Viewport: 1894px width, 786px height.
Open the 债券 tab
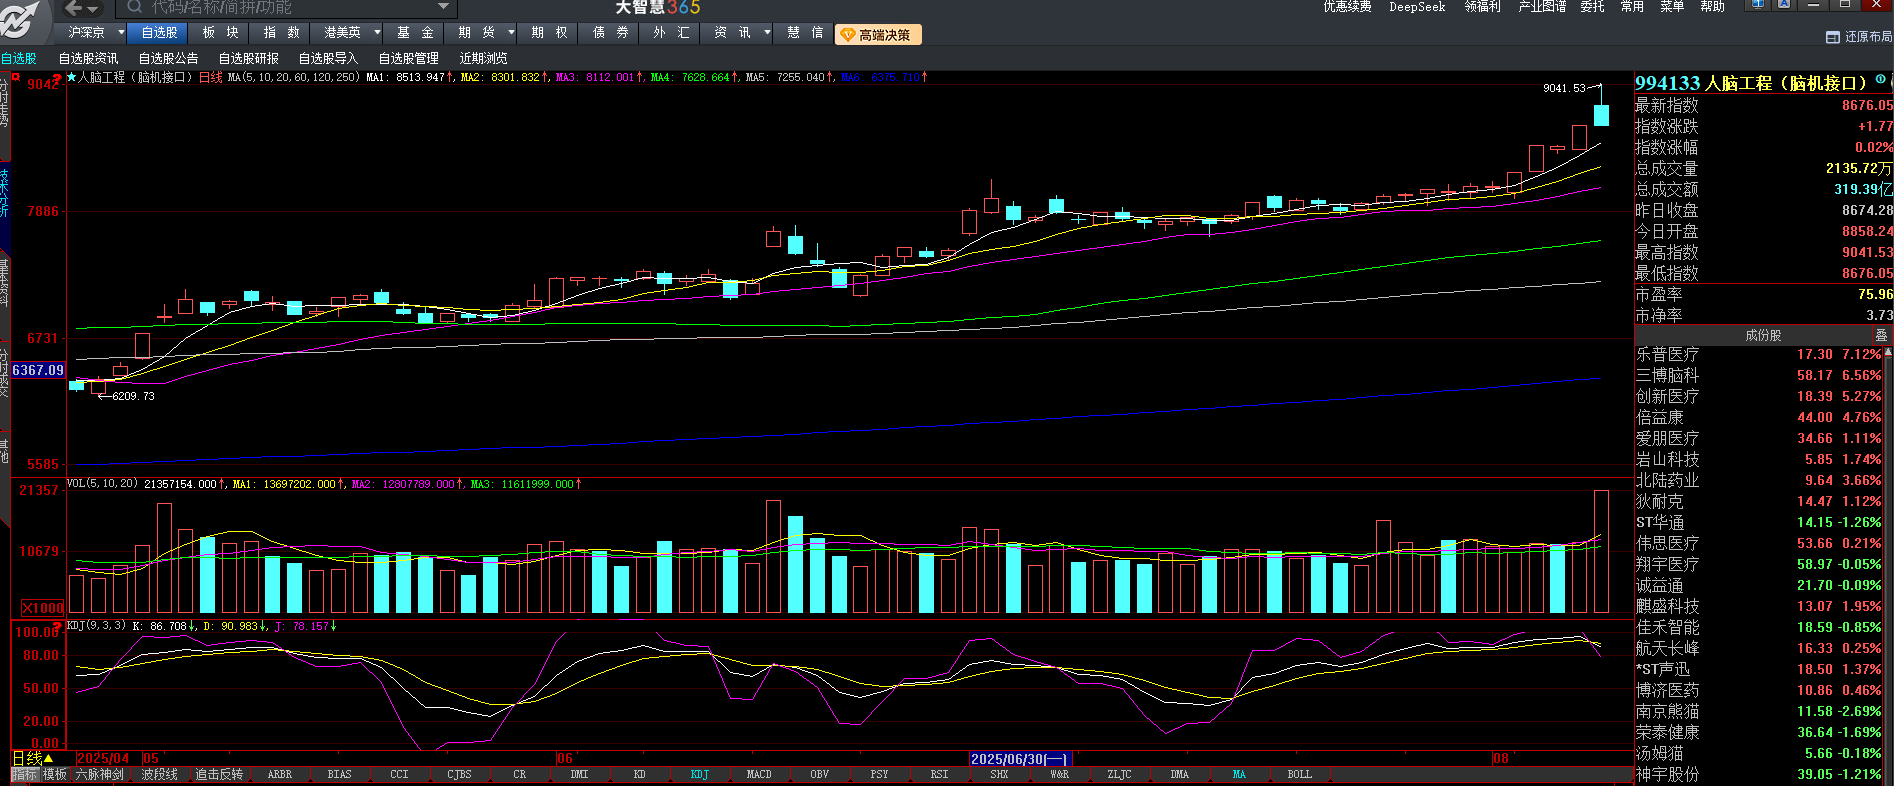(610, 33)
